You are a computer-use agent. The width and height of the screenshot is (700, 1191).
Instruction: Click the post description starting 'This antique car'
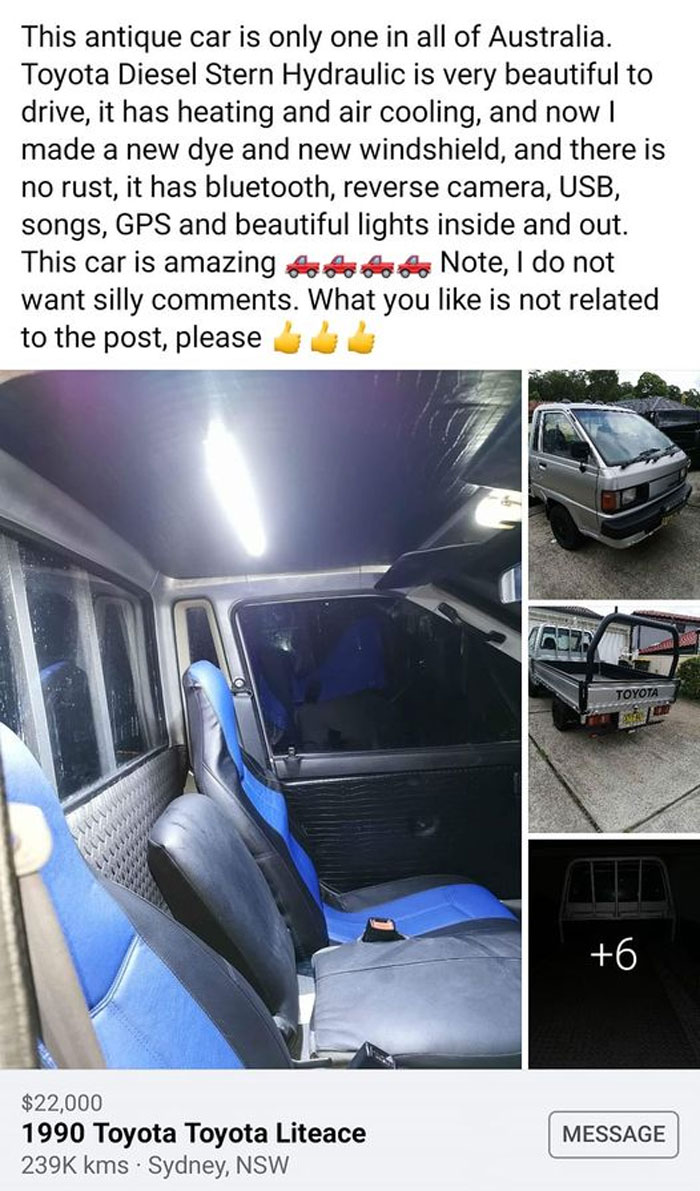(343, 187)
